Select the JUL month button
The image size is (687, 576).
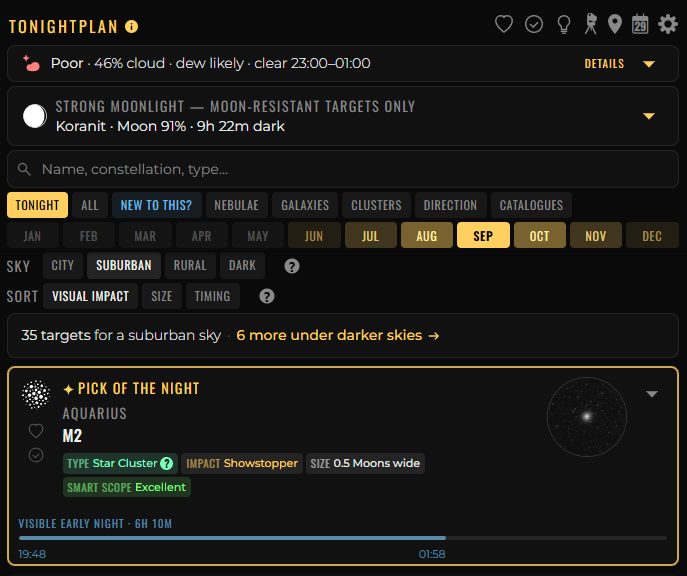coord(371,236)
